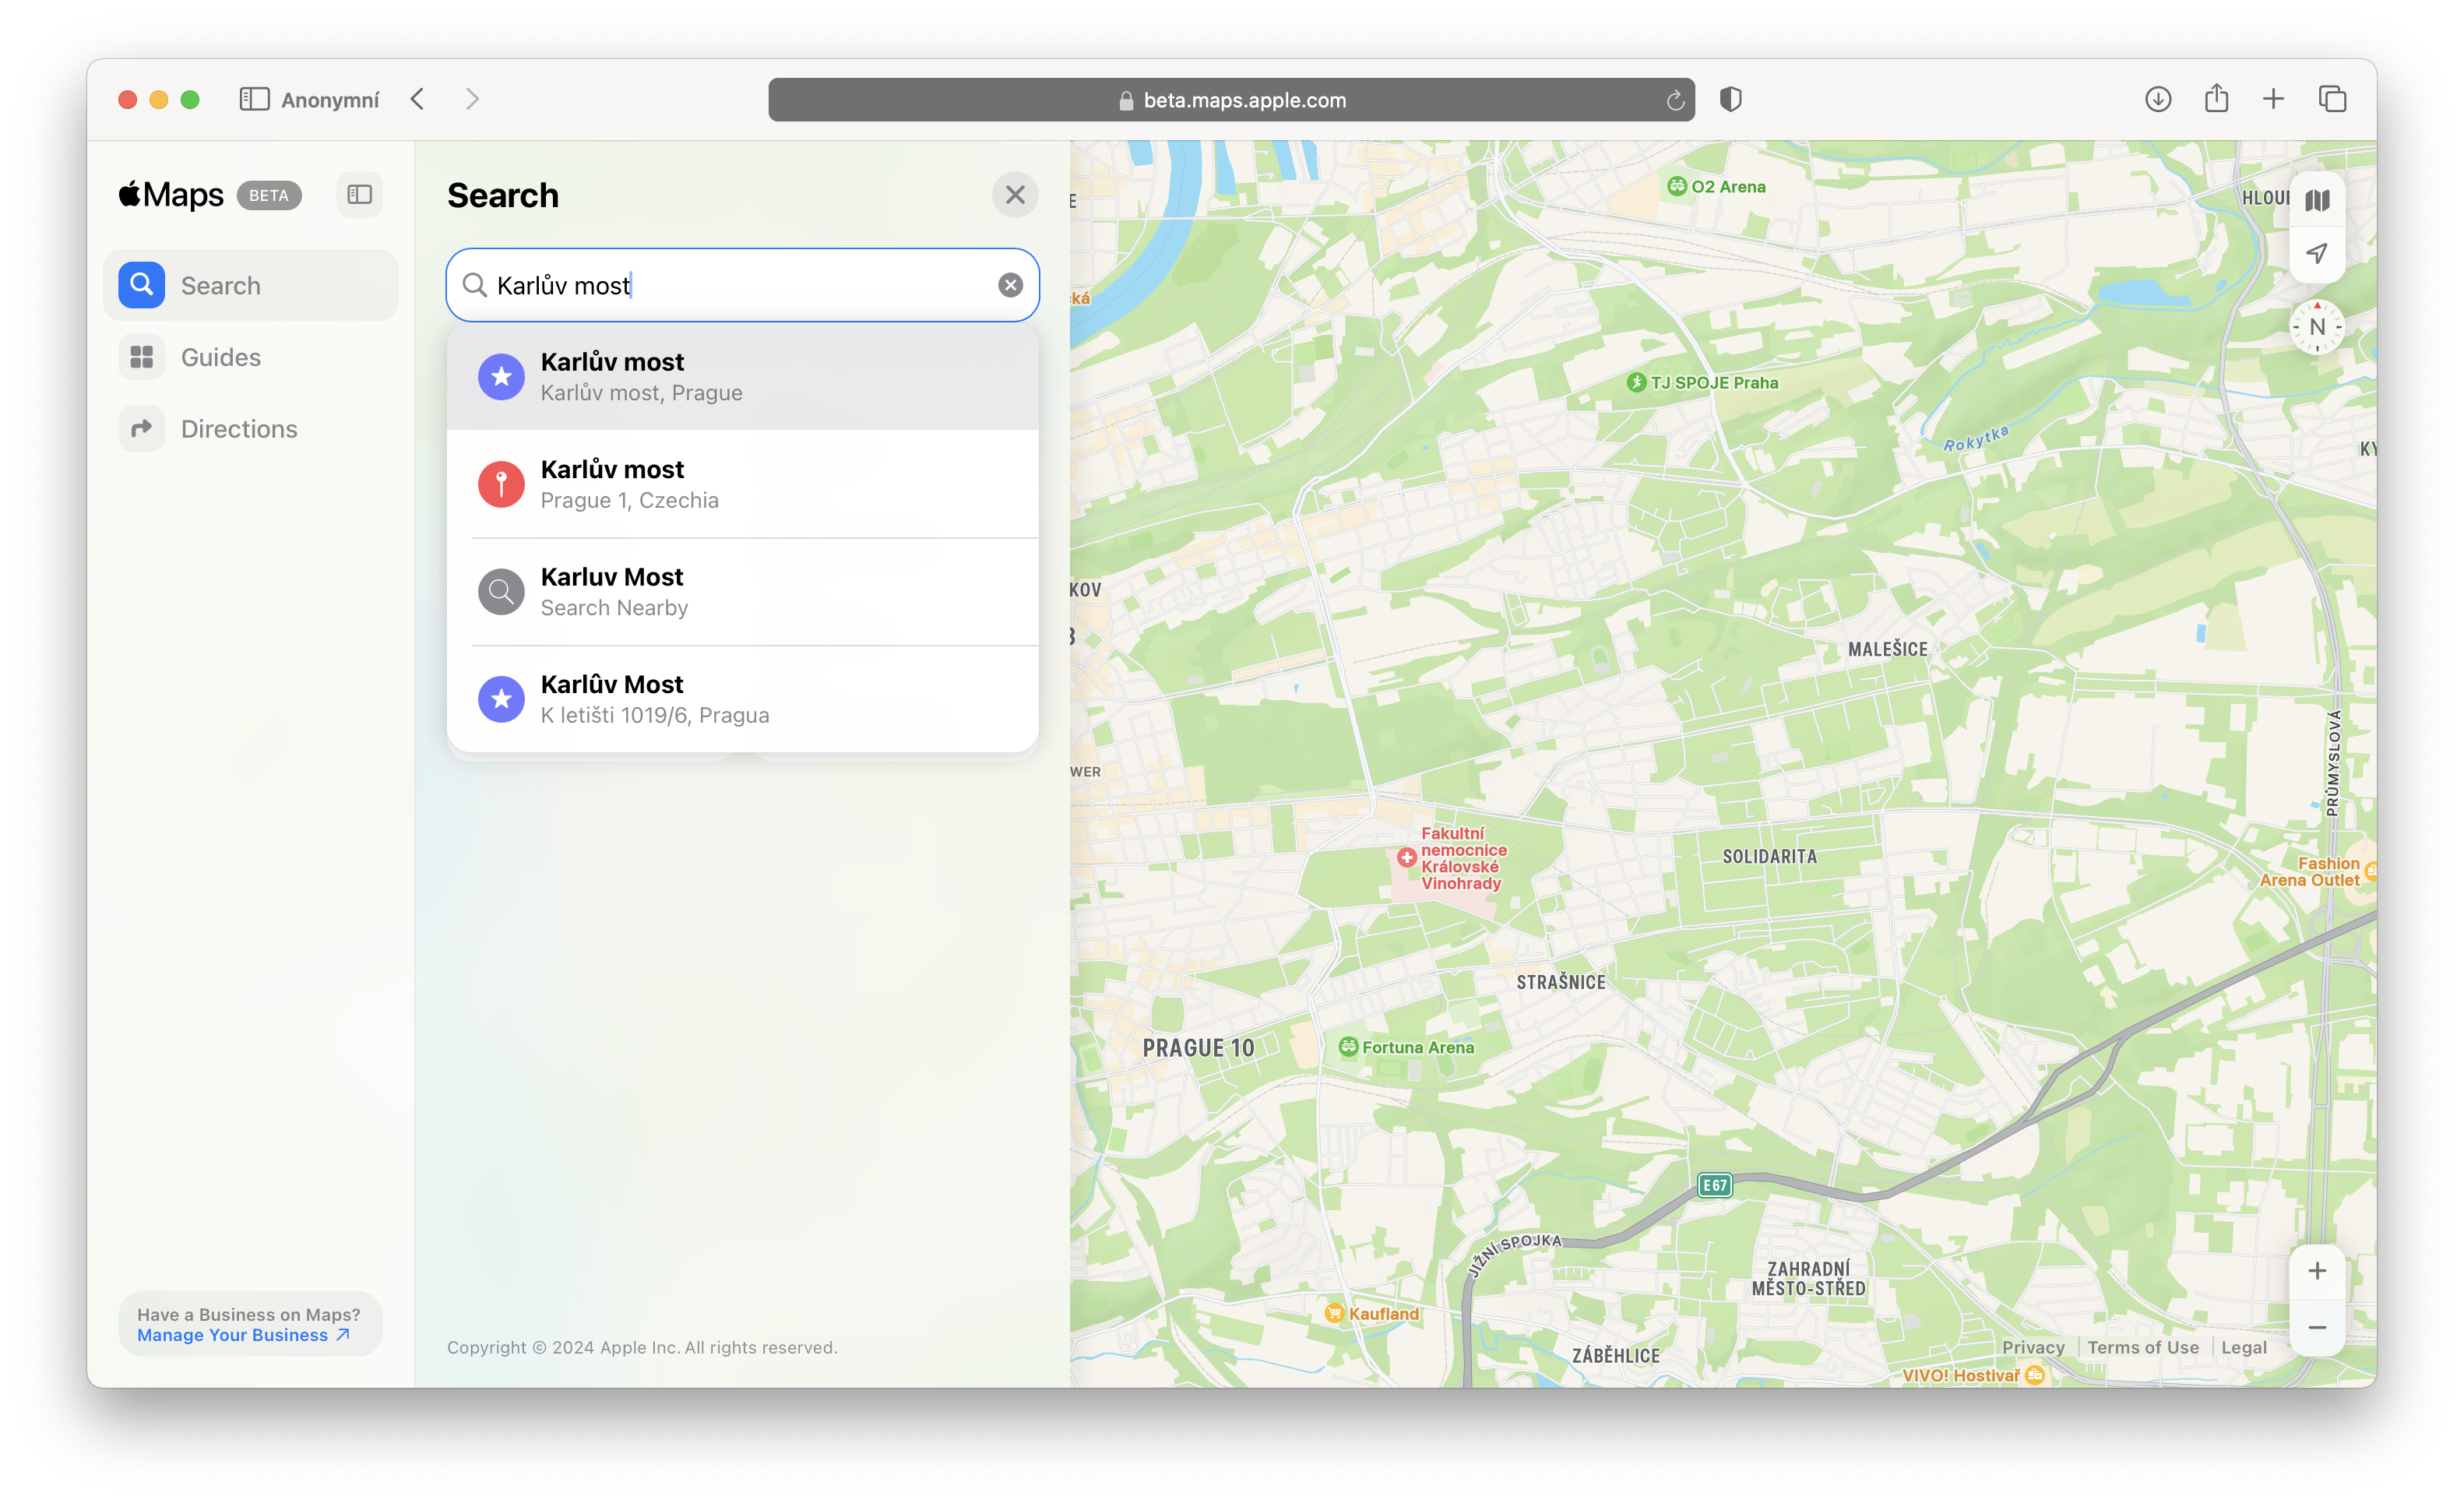Open the Terms of Use link
Image resolution: width=2464 pixels, height=1503 pixels.
tap(2142, 1347)
